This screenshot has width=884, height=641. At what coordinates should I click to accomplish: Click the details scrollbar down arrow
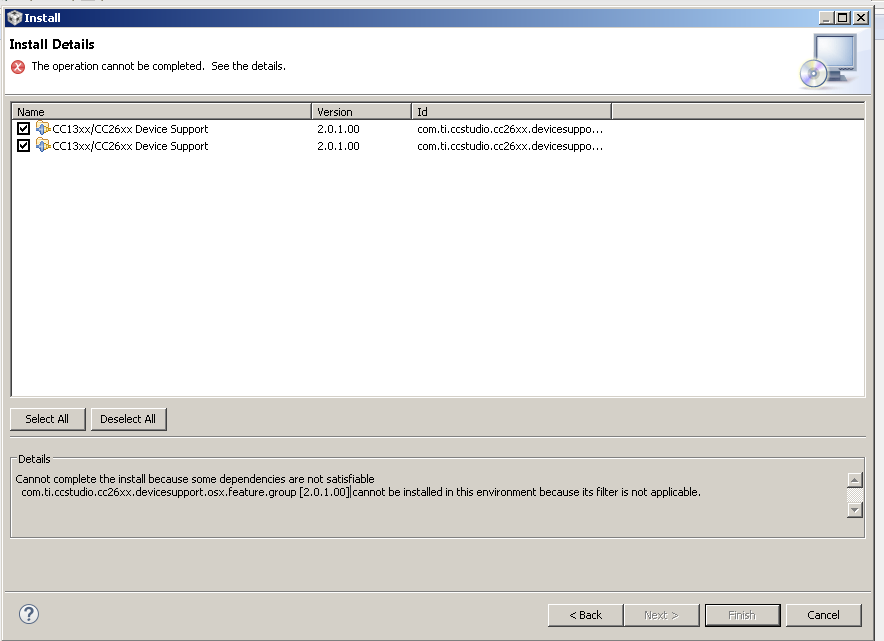click(855, 510)
